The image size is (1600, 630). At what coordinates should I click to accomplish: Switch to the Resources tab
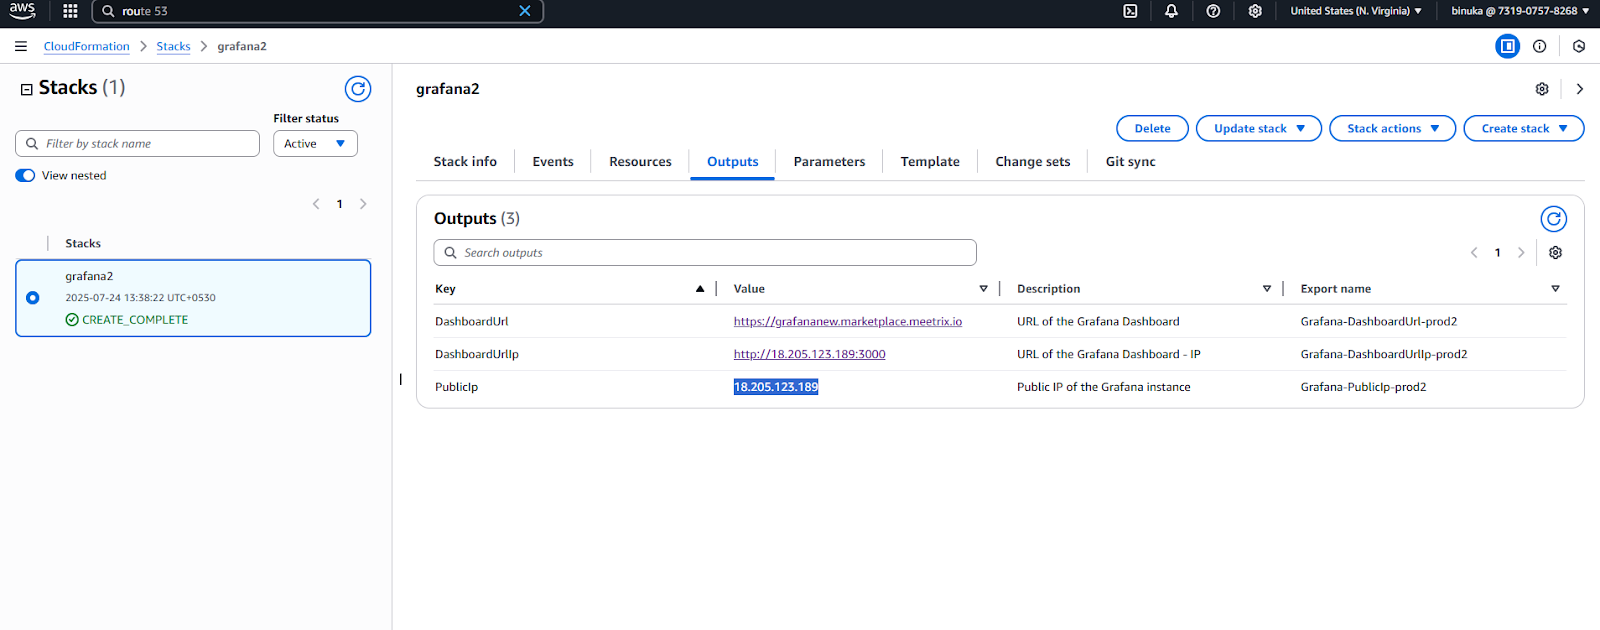point(640,162)
